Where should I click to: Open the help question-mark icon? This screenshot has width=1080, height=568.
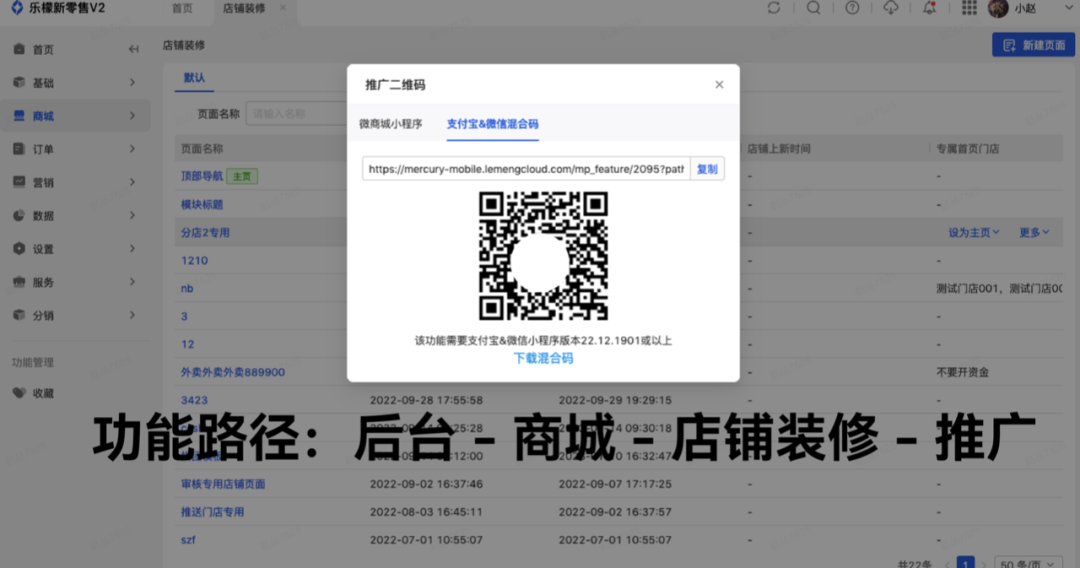(x=852, y=8)
